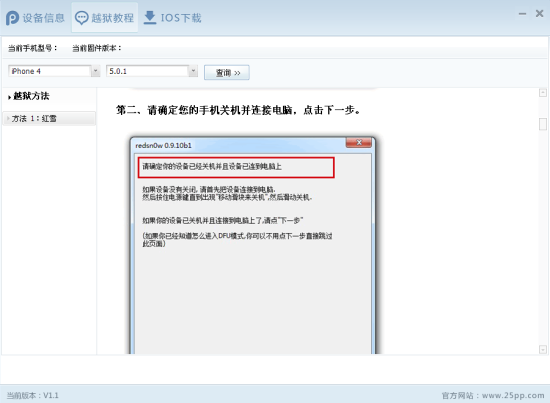550x403 pixels.
Task: Click the tutorial scrollbar thumb
Action: pos(543,124)
